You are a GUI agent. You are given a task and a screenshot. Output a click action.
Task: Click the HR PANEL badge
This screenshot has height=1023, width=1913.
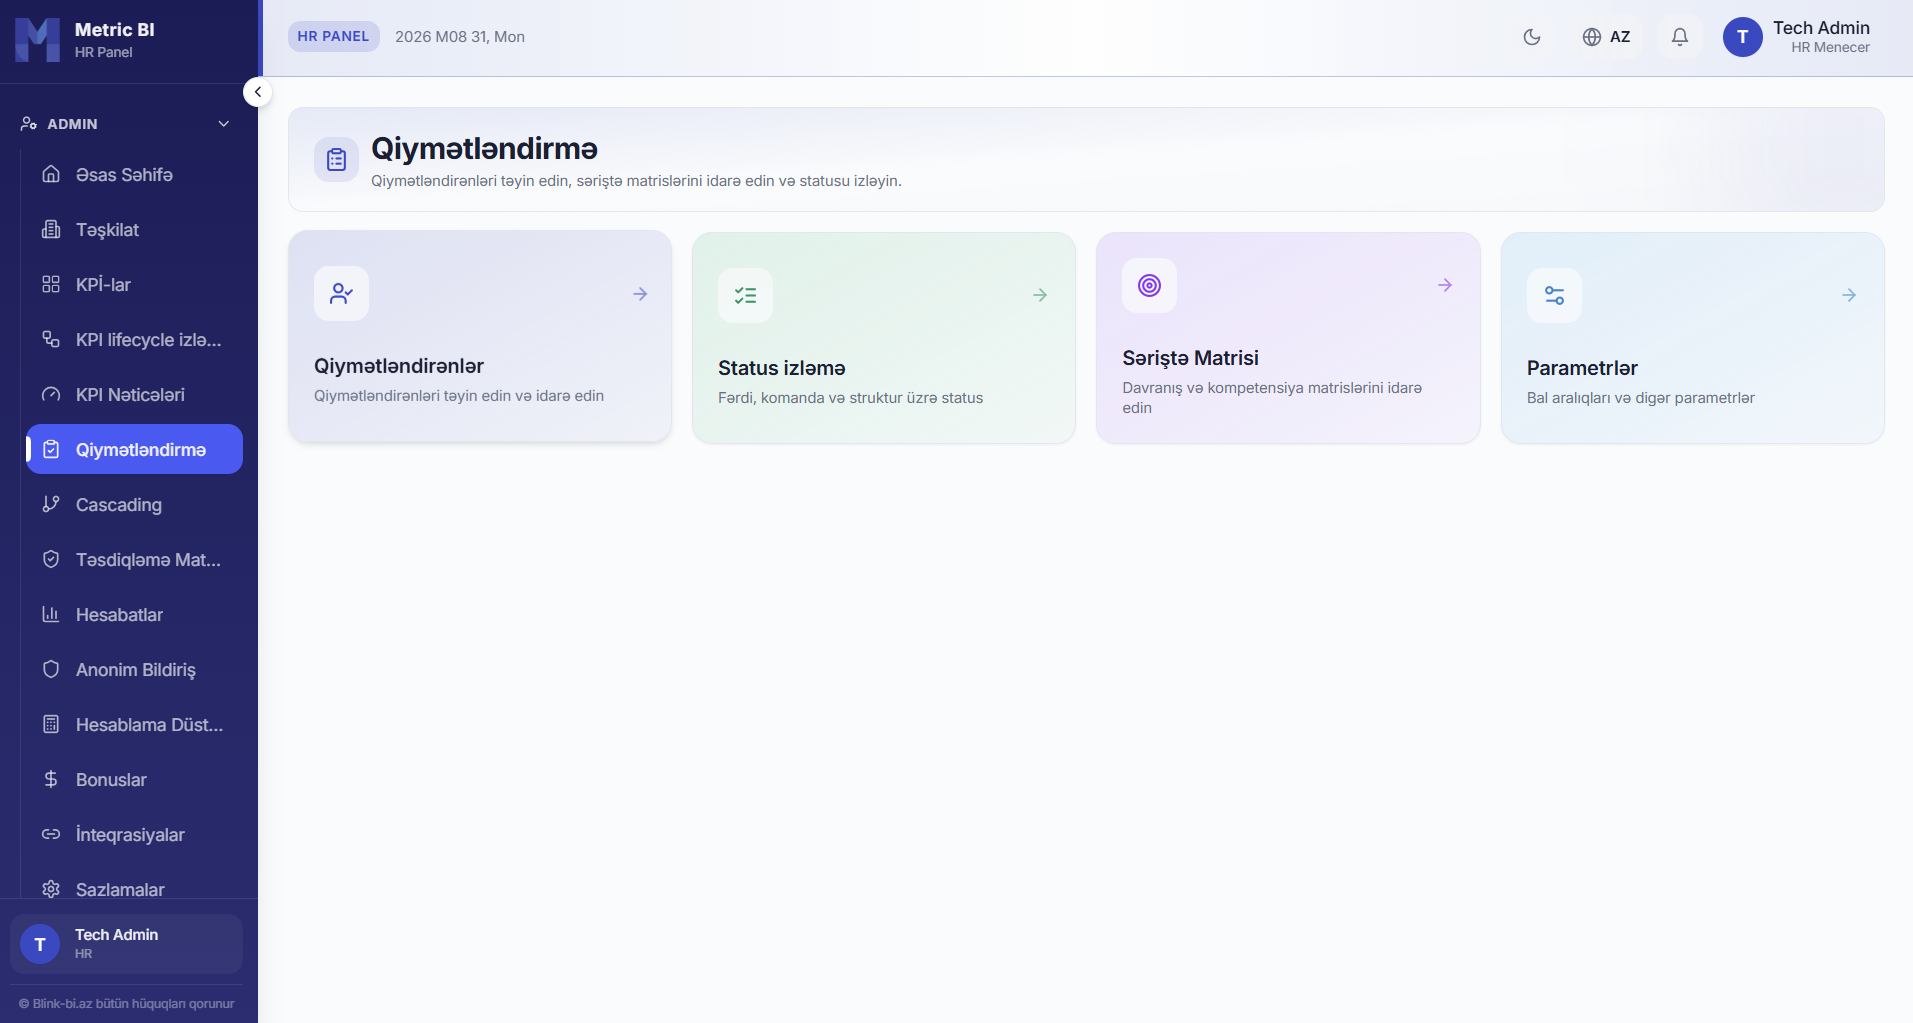click(x=333, y=36)
